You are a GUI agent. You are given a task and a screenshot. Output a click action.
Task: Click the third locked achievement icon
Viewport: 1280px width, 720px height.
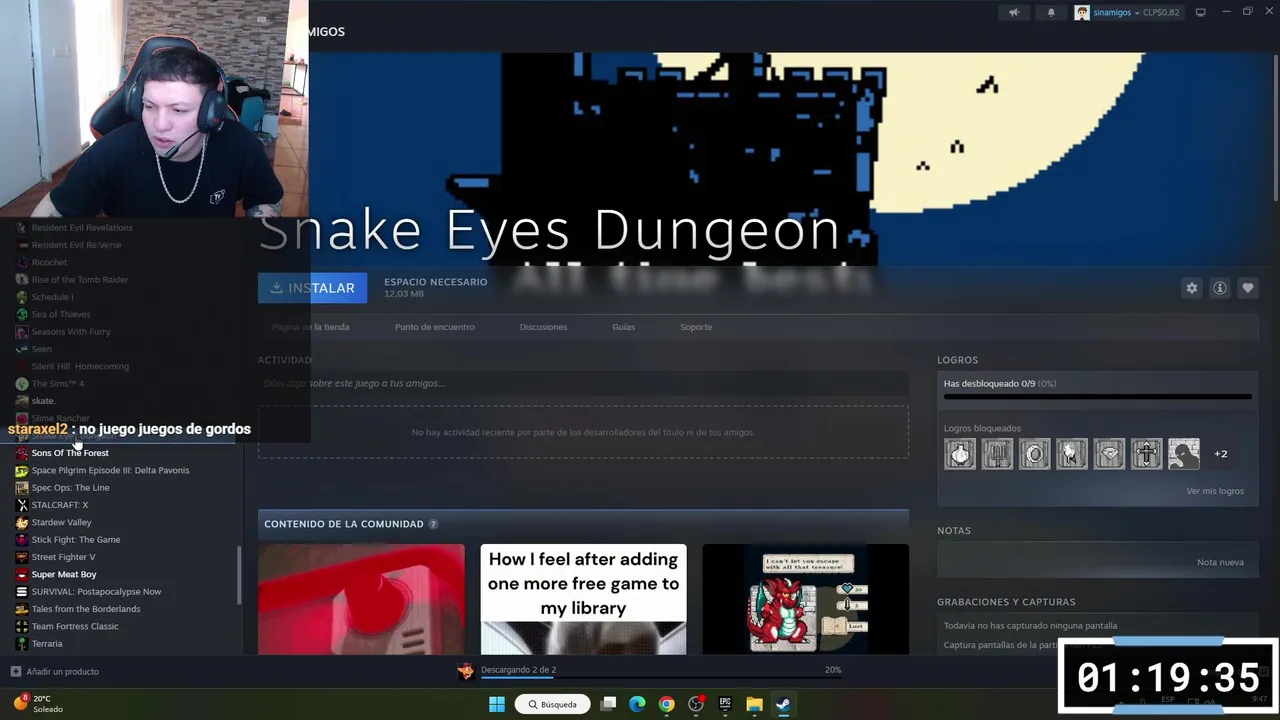coord(1034,454)
